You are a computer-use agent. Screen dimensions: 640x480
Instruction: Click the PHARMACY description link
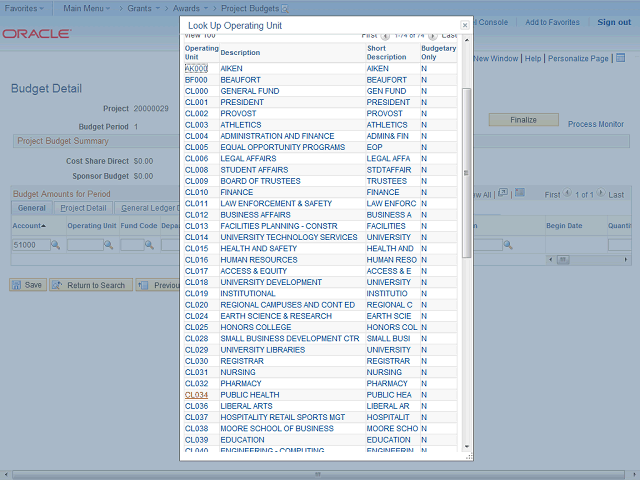click(241, 384)
